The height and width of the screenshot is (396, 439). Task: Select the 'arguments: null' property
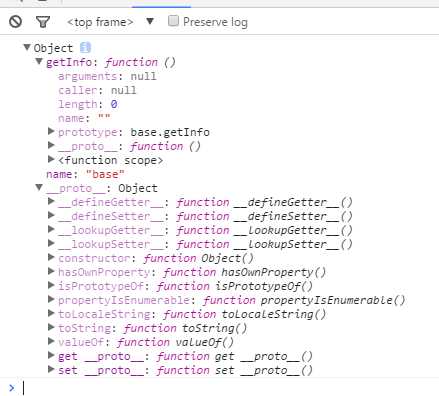pos(107,76)
